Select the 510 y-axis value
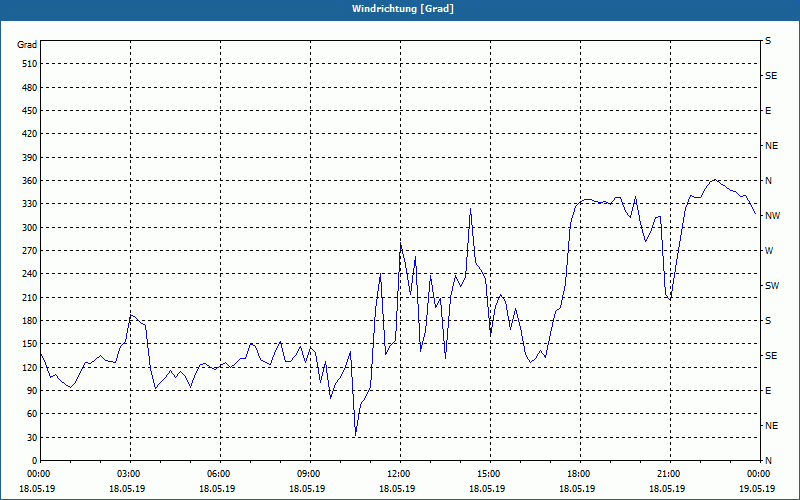This screenshot has width=800, height=500. 30,64
